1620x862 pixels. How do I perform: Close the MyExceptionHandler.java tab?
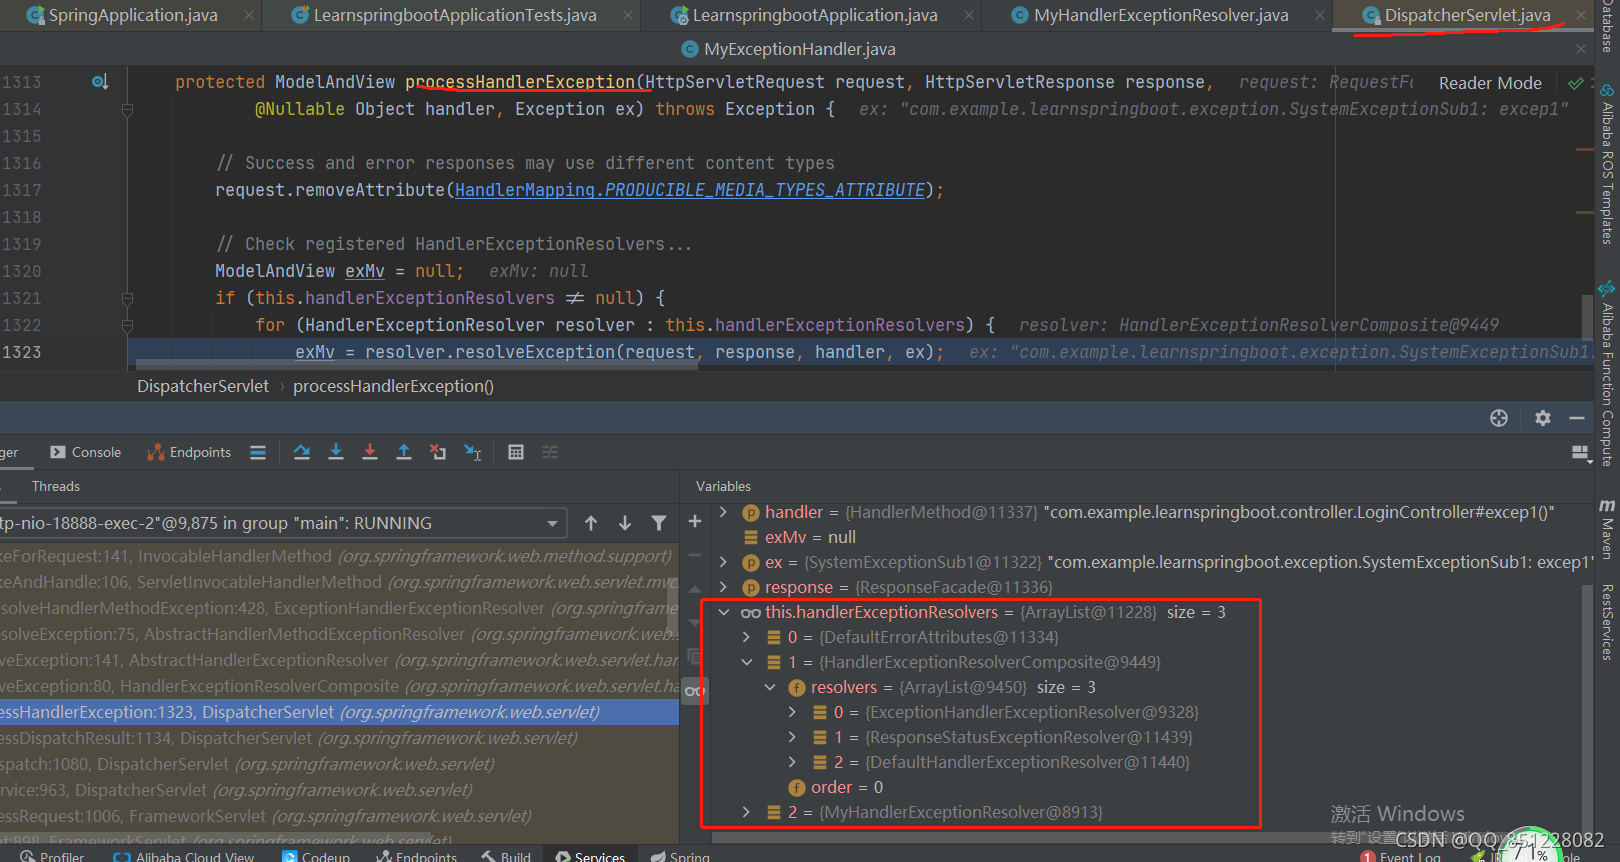pyautogui.click(x=1581, y=49)
